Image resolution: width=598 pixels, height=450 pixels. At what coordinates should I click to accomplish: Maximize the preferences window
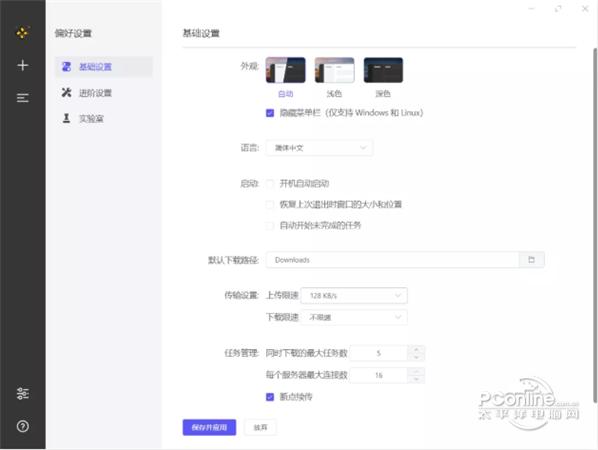pos(558,9)
